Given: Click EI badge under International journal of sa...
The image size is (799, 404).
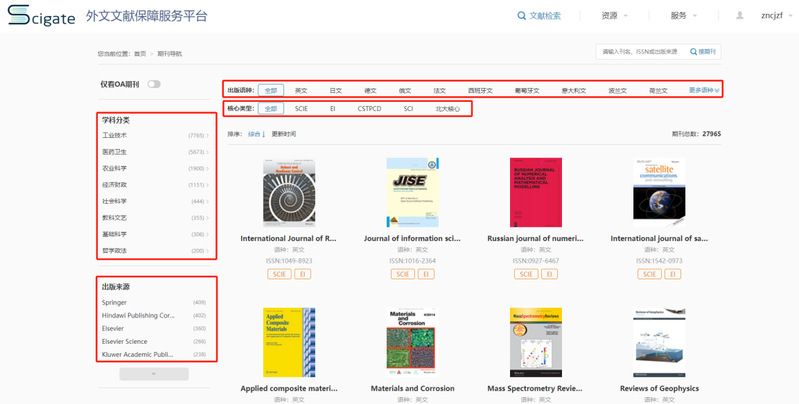Looking at the screenshot, I should 674,273.
